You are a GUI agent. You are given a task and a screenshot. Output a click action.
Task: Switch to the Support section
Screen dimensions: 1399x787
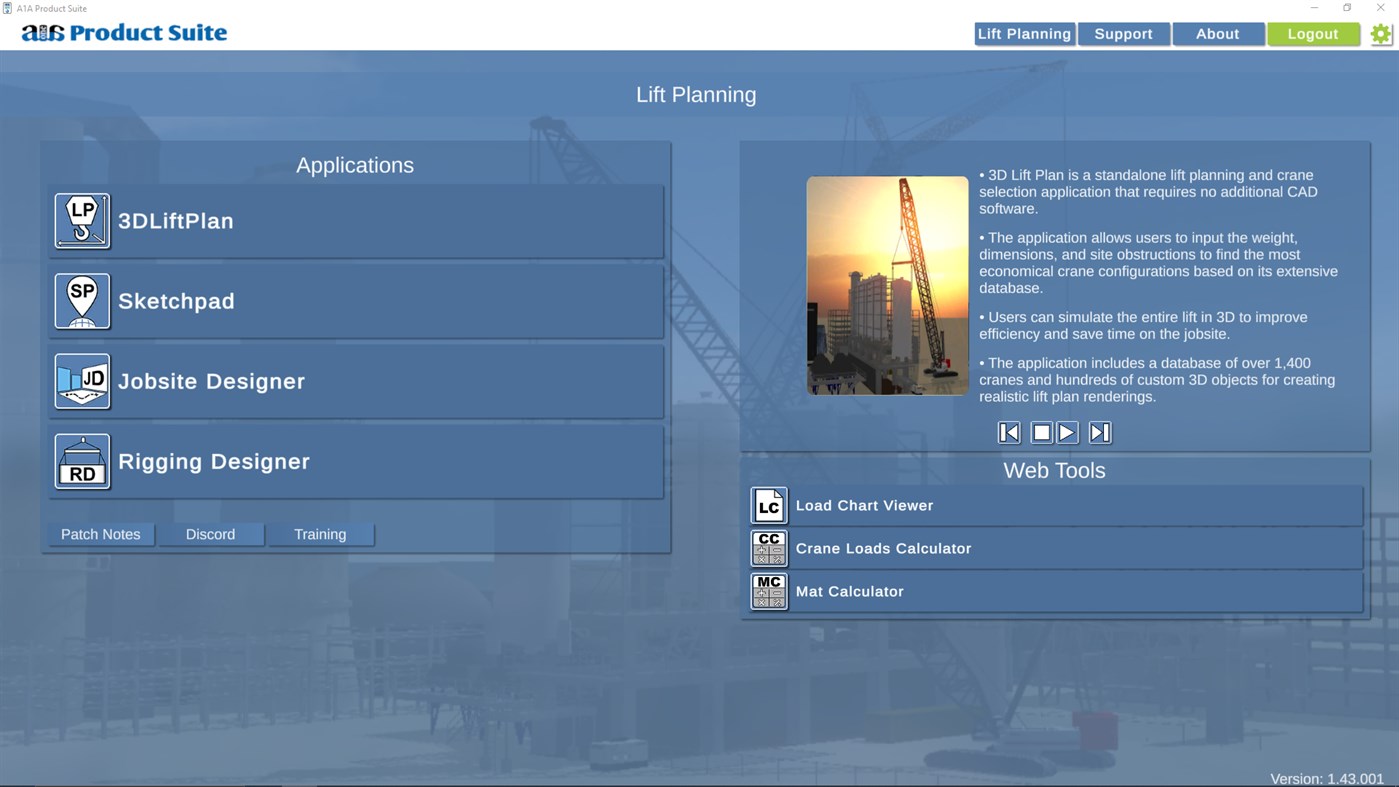click(x=1123, y=33)
